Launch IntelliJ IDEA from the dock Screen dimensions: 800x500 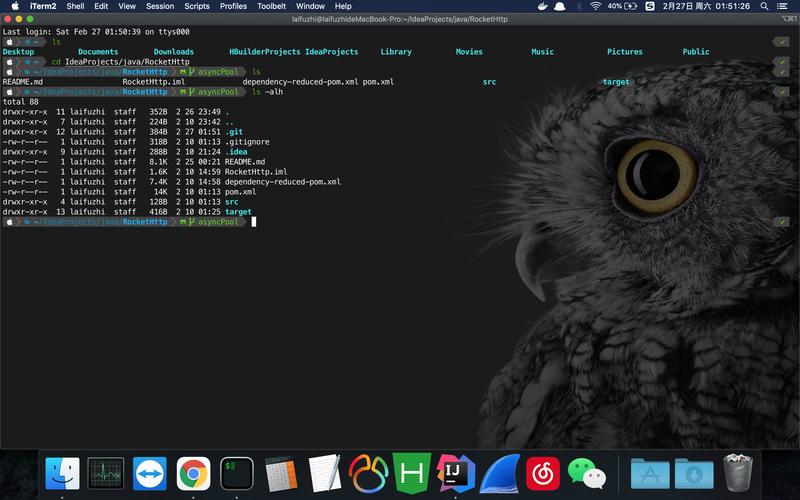pos(455,473)
